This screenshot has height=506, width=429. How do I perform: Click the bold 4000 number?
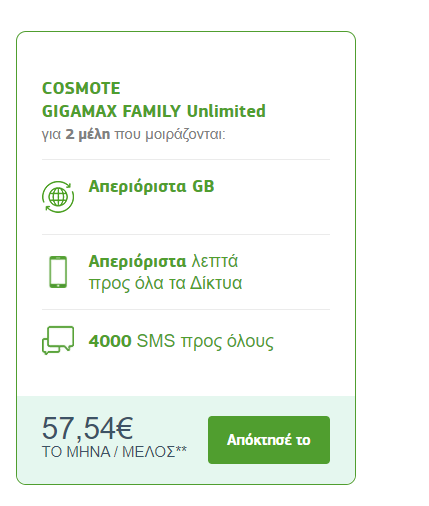(110, 341)
